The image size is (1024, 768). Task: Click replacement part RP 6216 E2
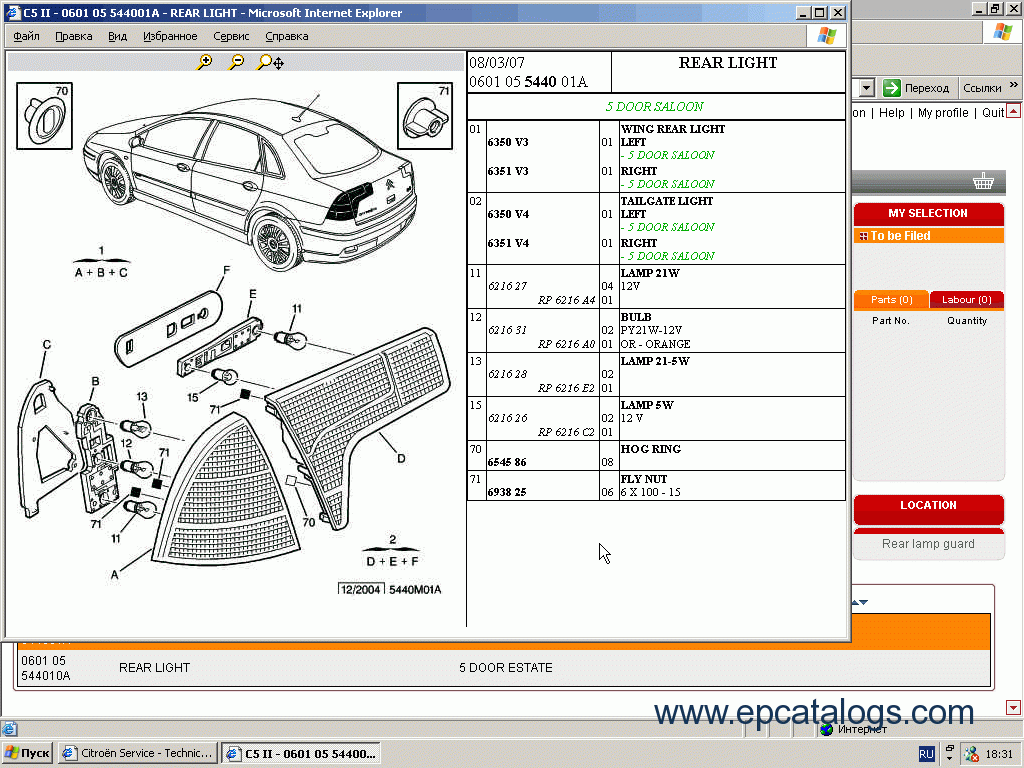pyautogui.click(x=567, y=388)
